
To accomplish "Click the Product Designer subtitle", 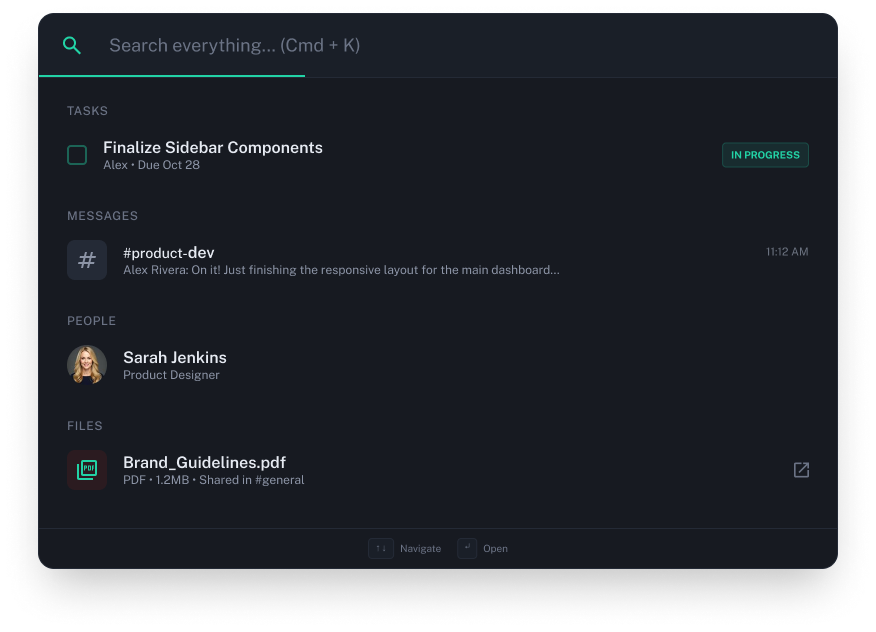I will 171,375.
